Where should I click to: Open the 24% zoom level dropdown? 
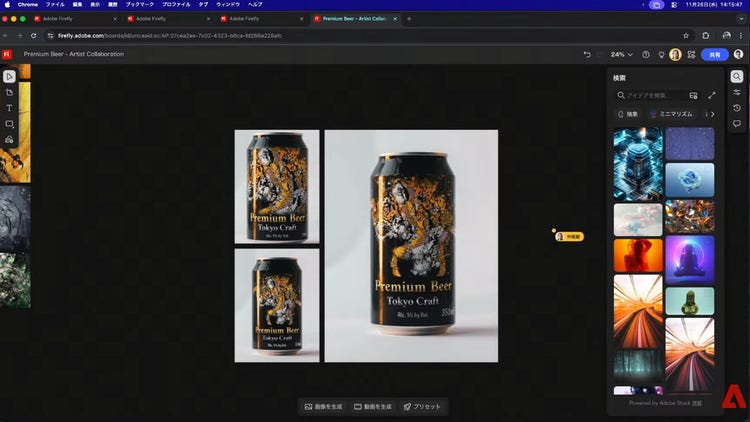pyautogui.click(x=621, y=54)
